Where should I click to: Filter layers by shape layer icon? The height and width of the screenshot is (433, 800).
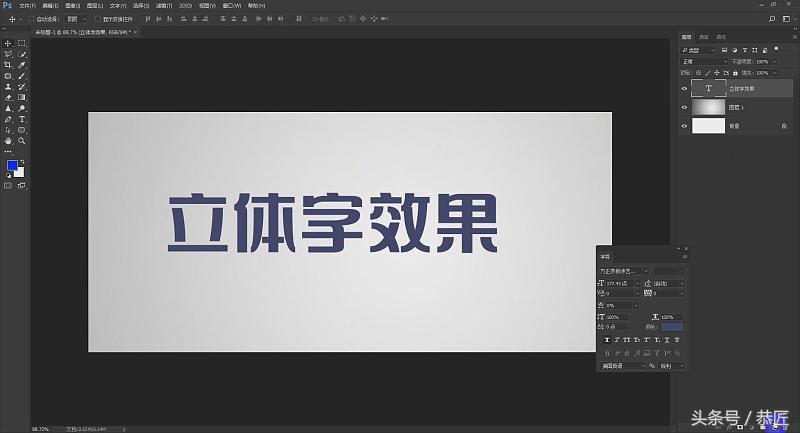(755, 50)
